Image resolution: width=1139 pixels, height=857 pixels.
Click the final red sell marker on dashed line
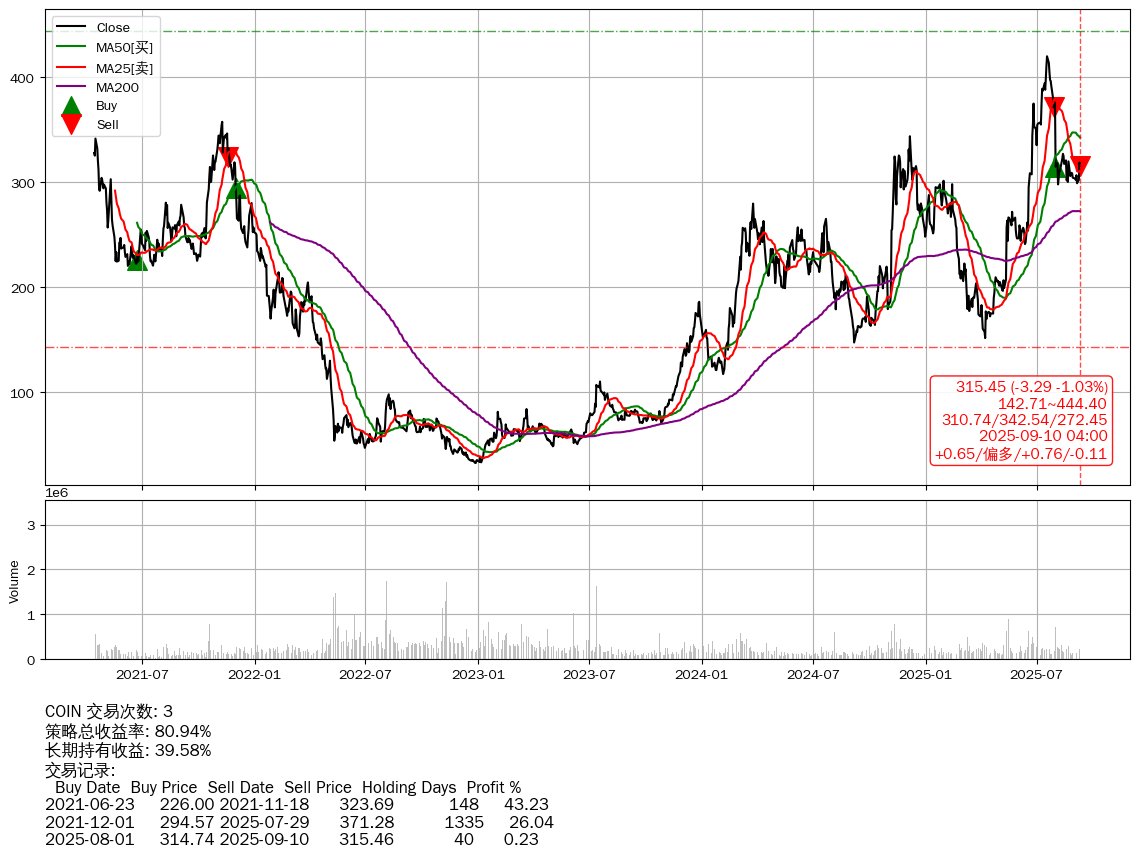[x=1080, y=166]
